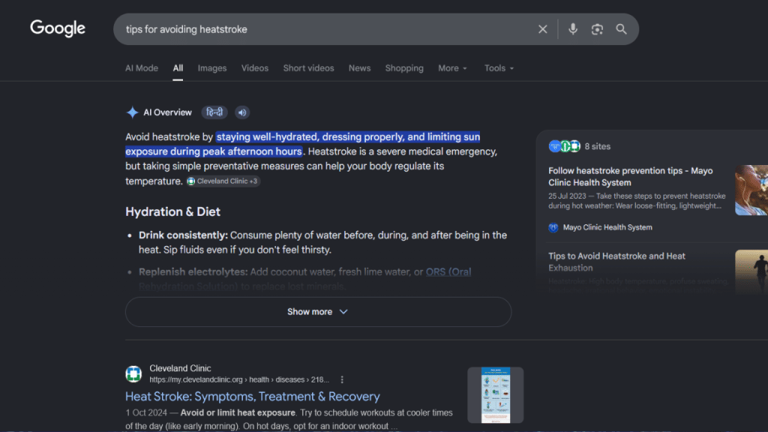Listen to AI Overview via speaker icon
Viewport: 768px width, 432px height.
[x=242, y=112]
